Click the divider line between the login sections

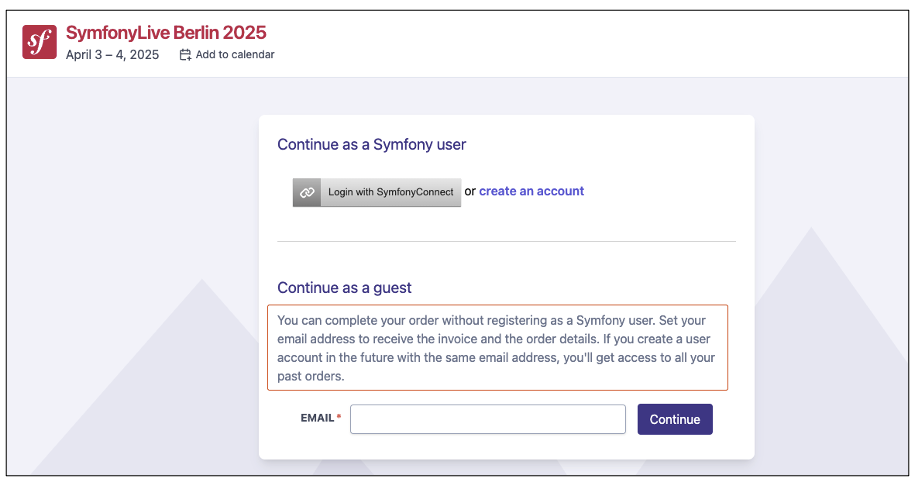tap(506, 241)
